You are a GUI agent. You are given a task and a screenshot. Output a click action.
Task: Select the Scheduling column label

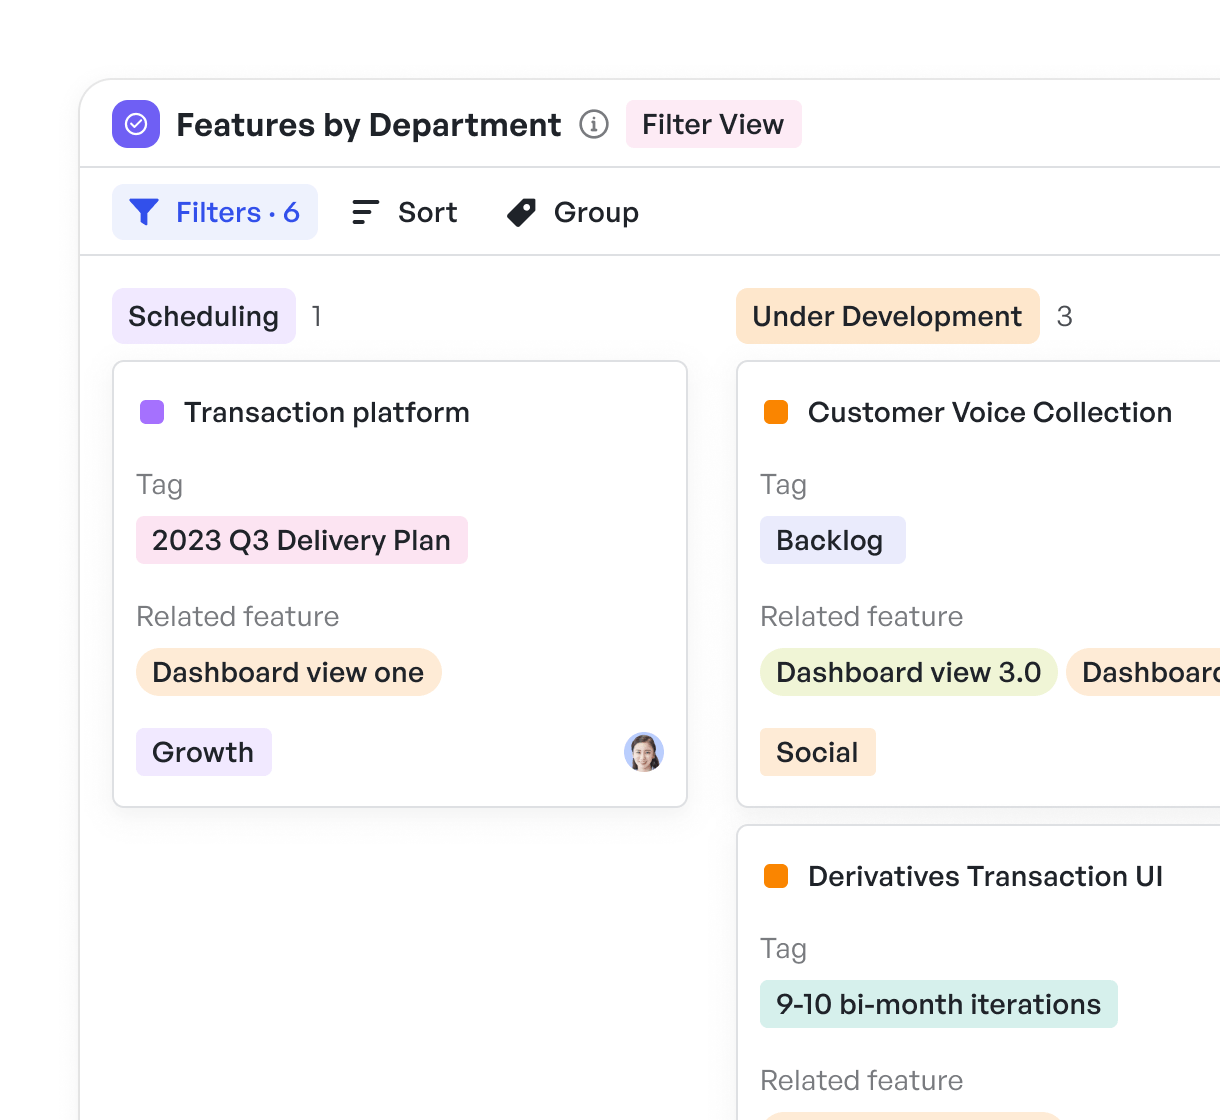pos(204,316)
